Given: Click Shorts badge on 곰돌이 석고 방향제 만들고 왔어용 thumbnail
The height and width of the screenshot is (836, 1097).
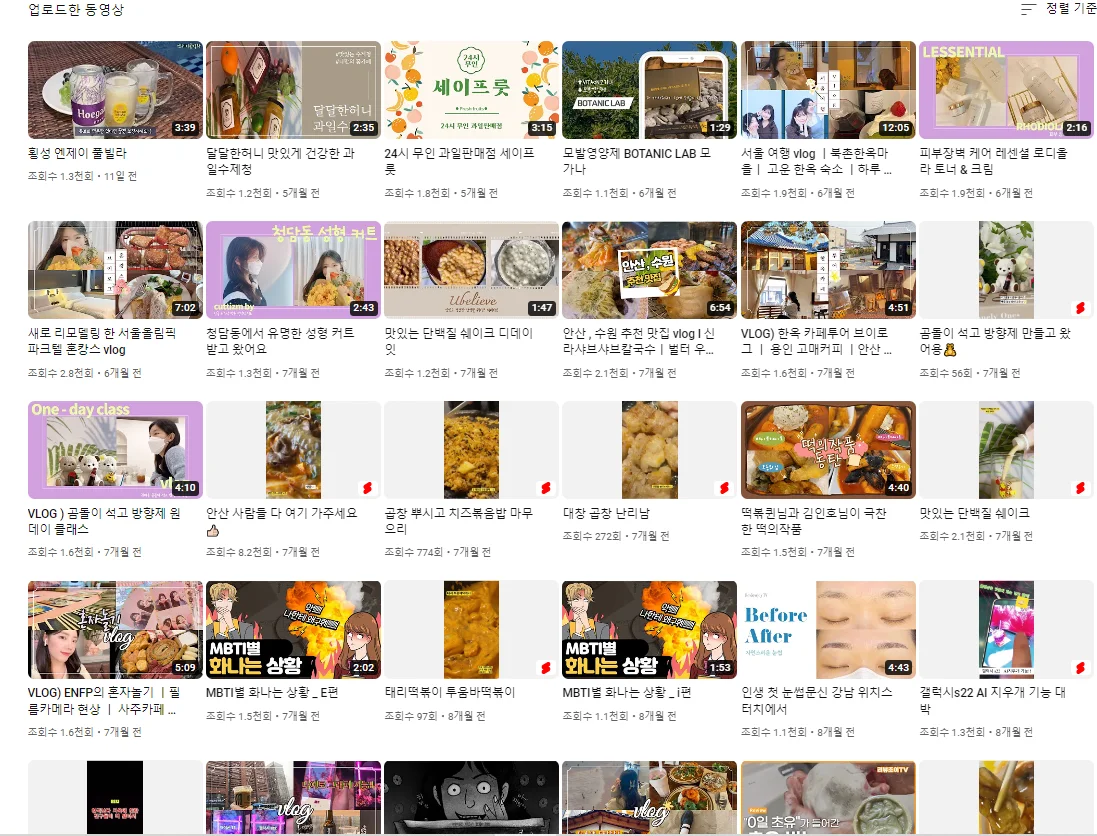Looking at the screenshot, I should pos(1080,308).
